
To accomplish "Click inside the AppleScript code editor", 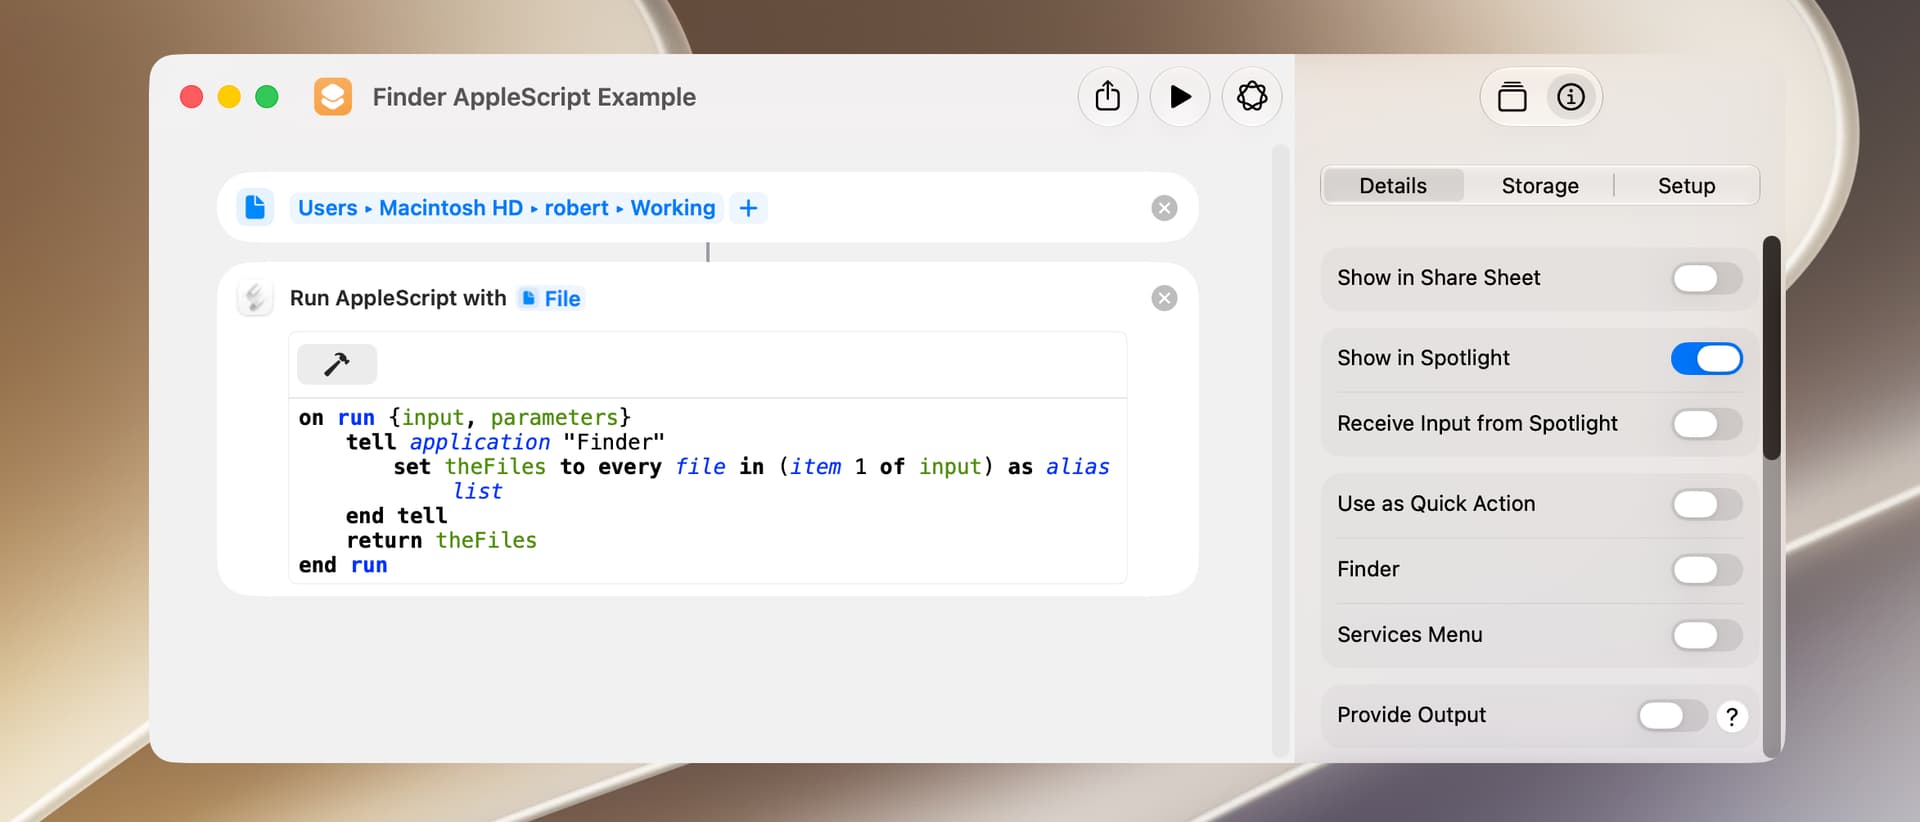I will pyautogui.click(x=708, y=491).
